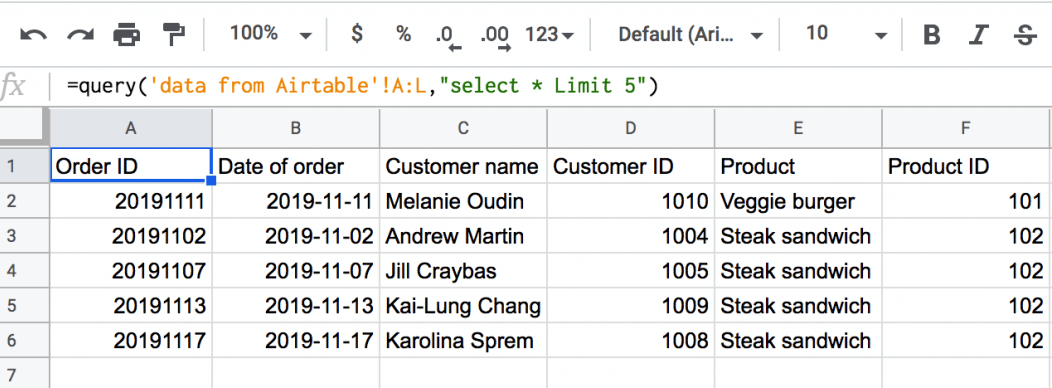Select the Paint format roller icon
The height and width of the screenshot is (388, 1052).
click(174, 34)
